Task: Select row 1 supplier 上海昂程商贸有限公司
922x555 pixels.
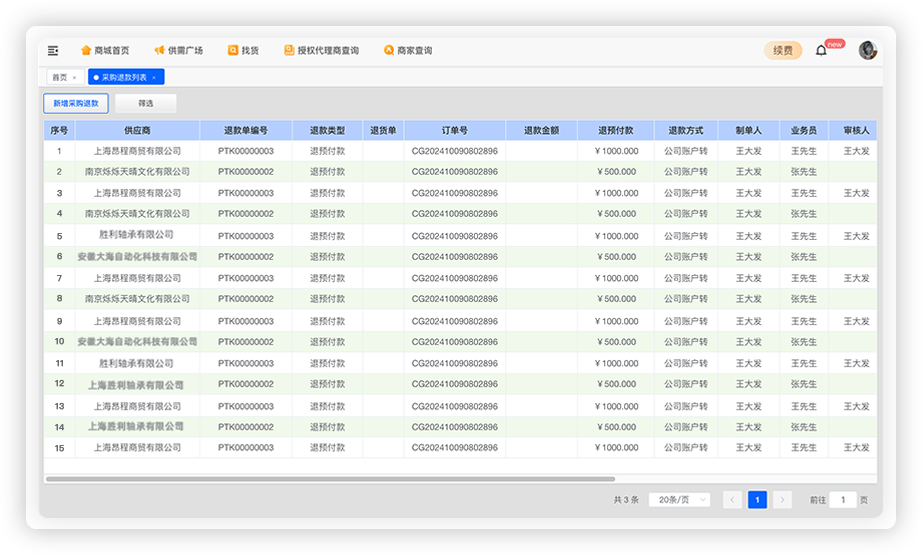Action: [137, 151]
